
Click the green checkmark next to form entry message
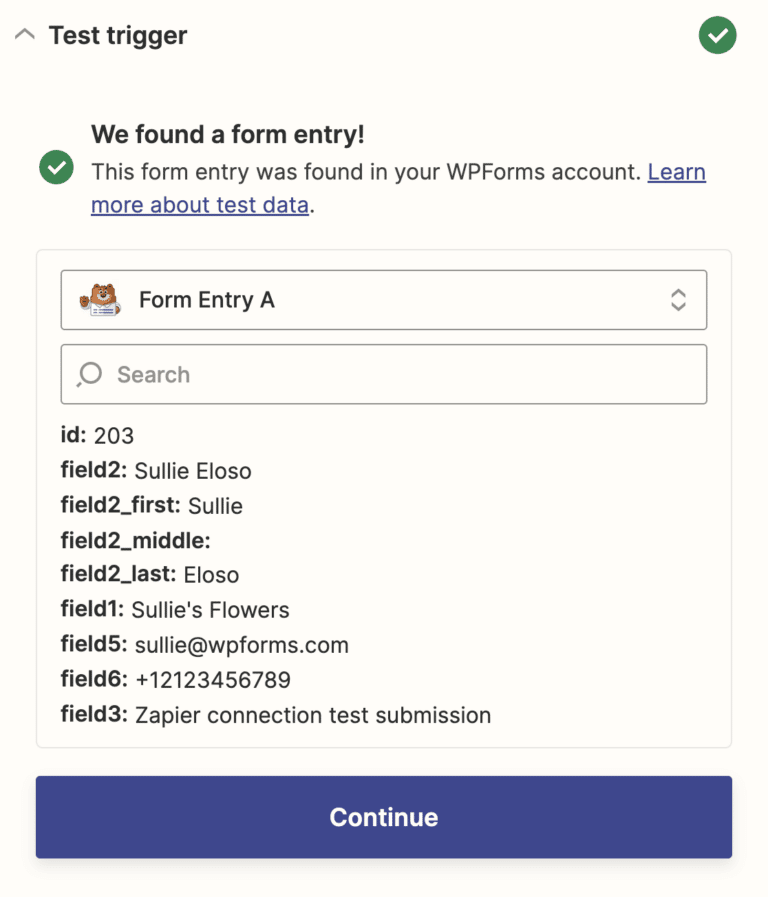[56, 168]
